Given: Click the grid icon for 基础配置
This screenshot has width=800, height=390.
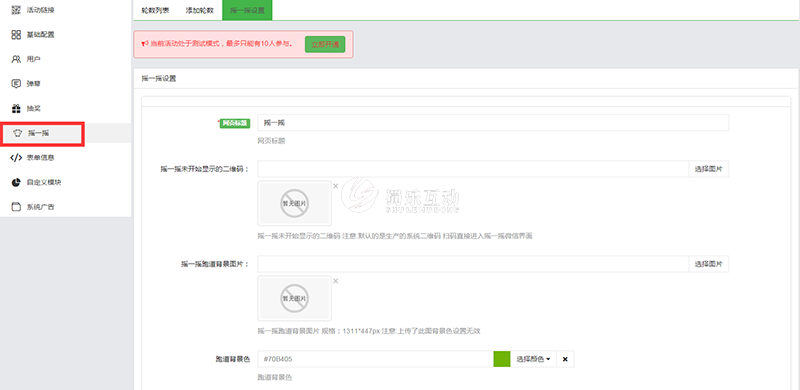Looking at the screenshot, I should tap(16, 34).
